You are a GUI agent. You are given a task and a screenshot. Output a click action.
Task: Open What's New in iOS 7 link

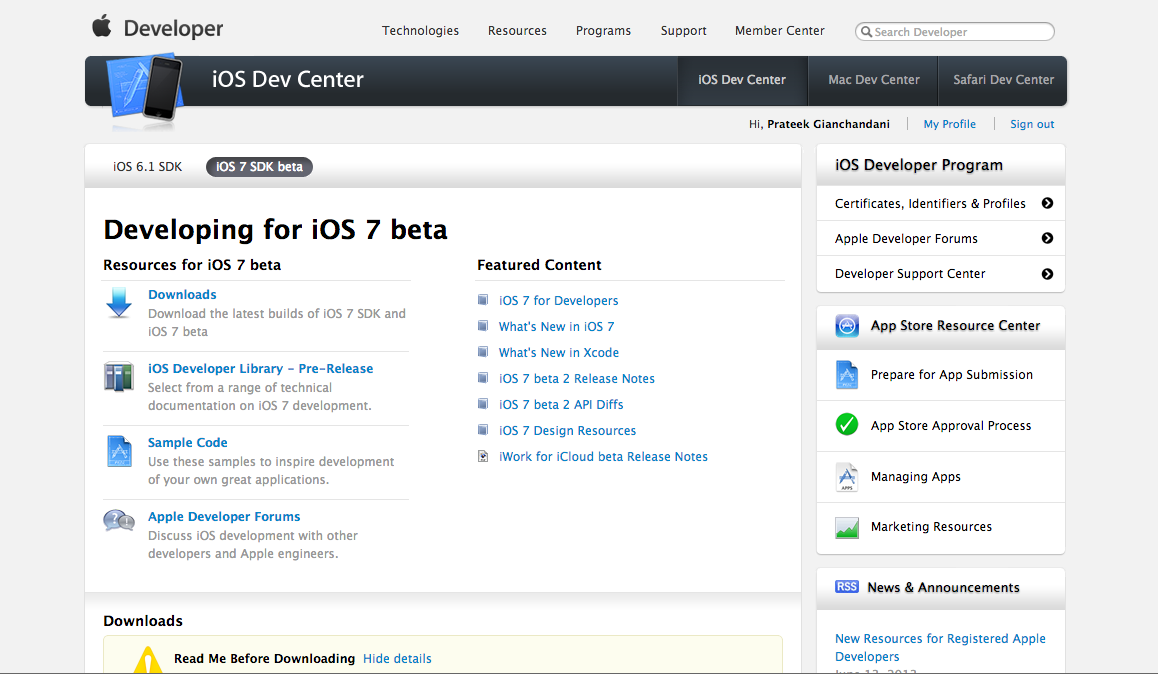pyautogui.click(x=556, y=326)
